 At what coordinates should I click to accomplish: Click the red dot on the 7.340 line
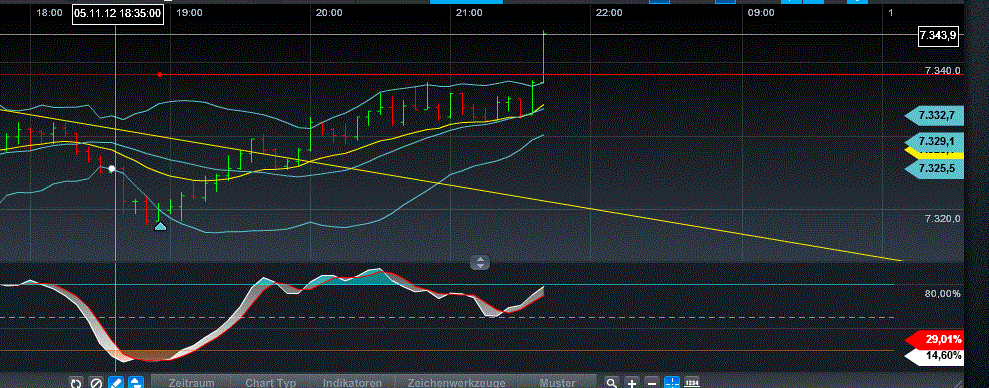[x=160, y=74]
